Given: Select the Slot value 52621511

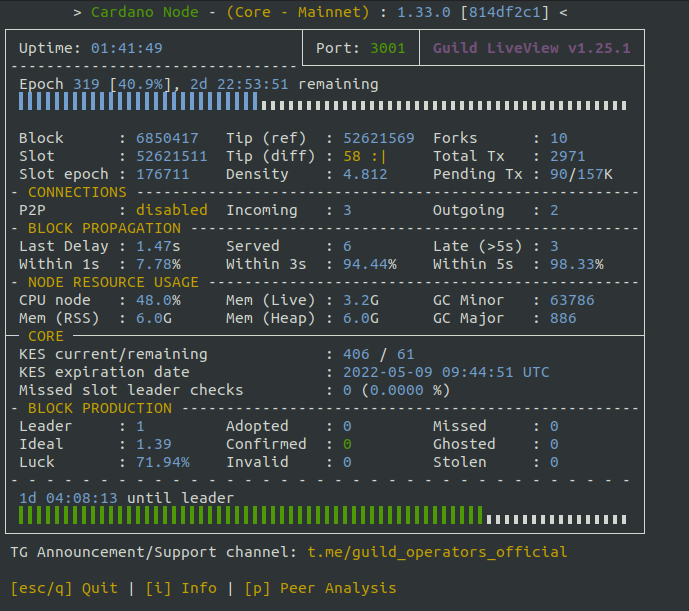Looking at the screenshot, I should [171, 156].
